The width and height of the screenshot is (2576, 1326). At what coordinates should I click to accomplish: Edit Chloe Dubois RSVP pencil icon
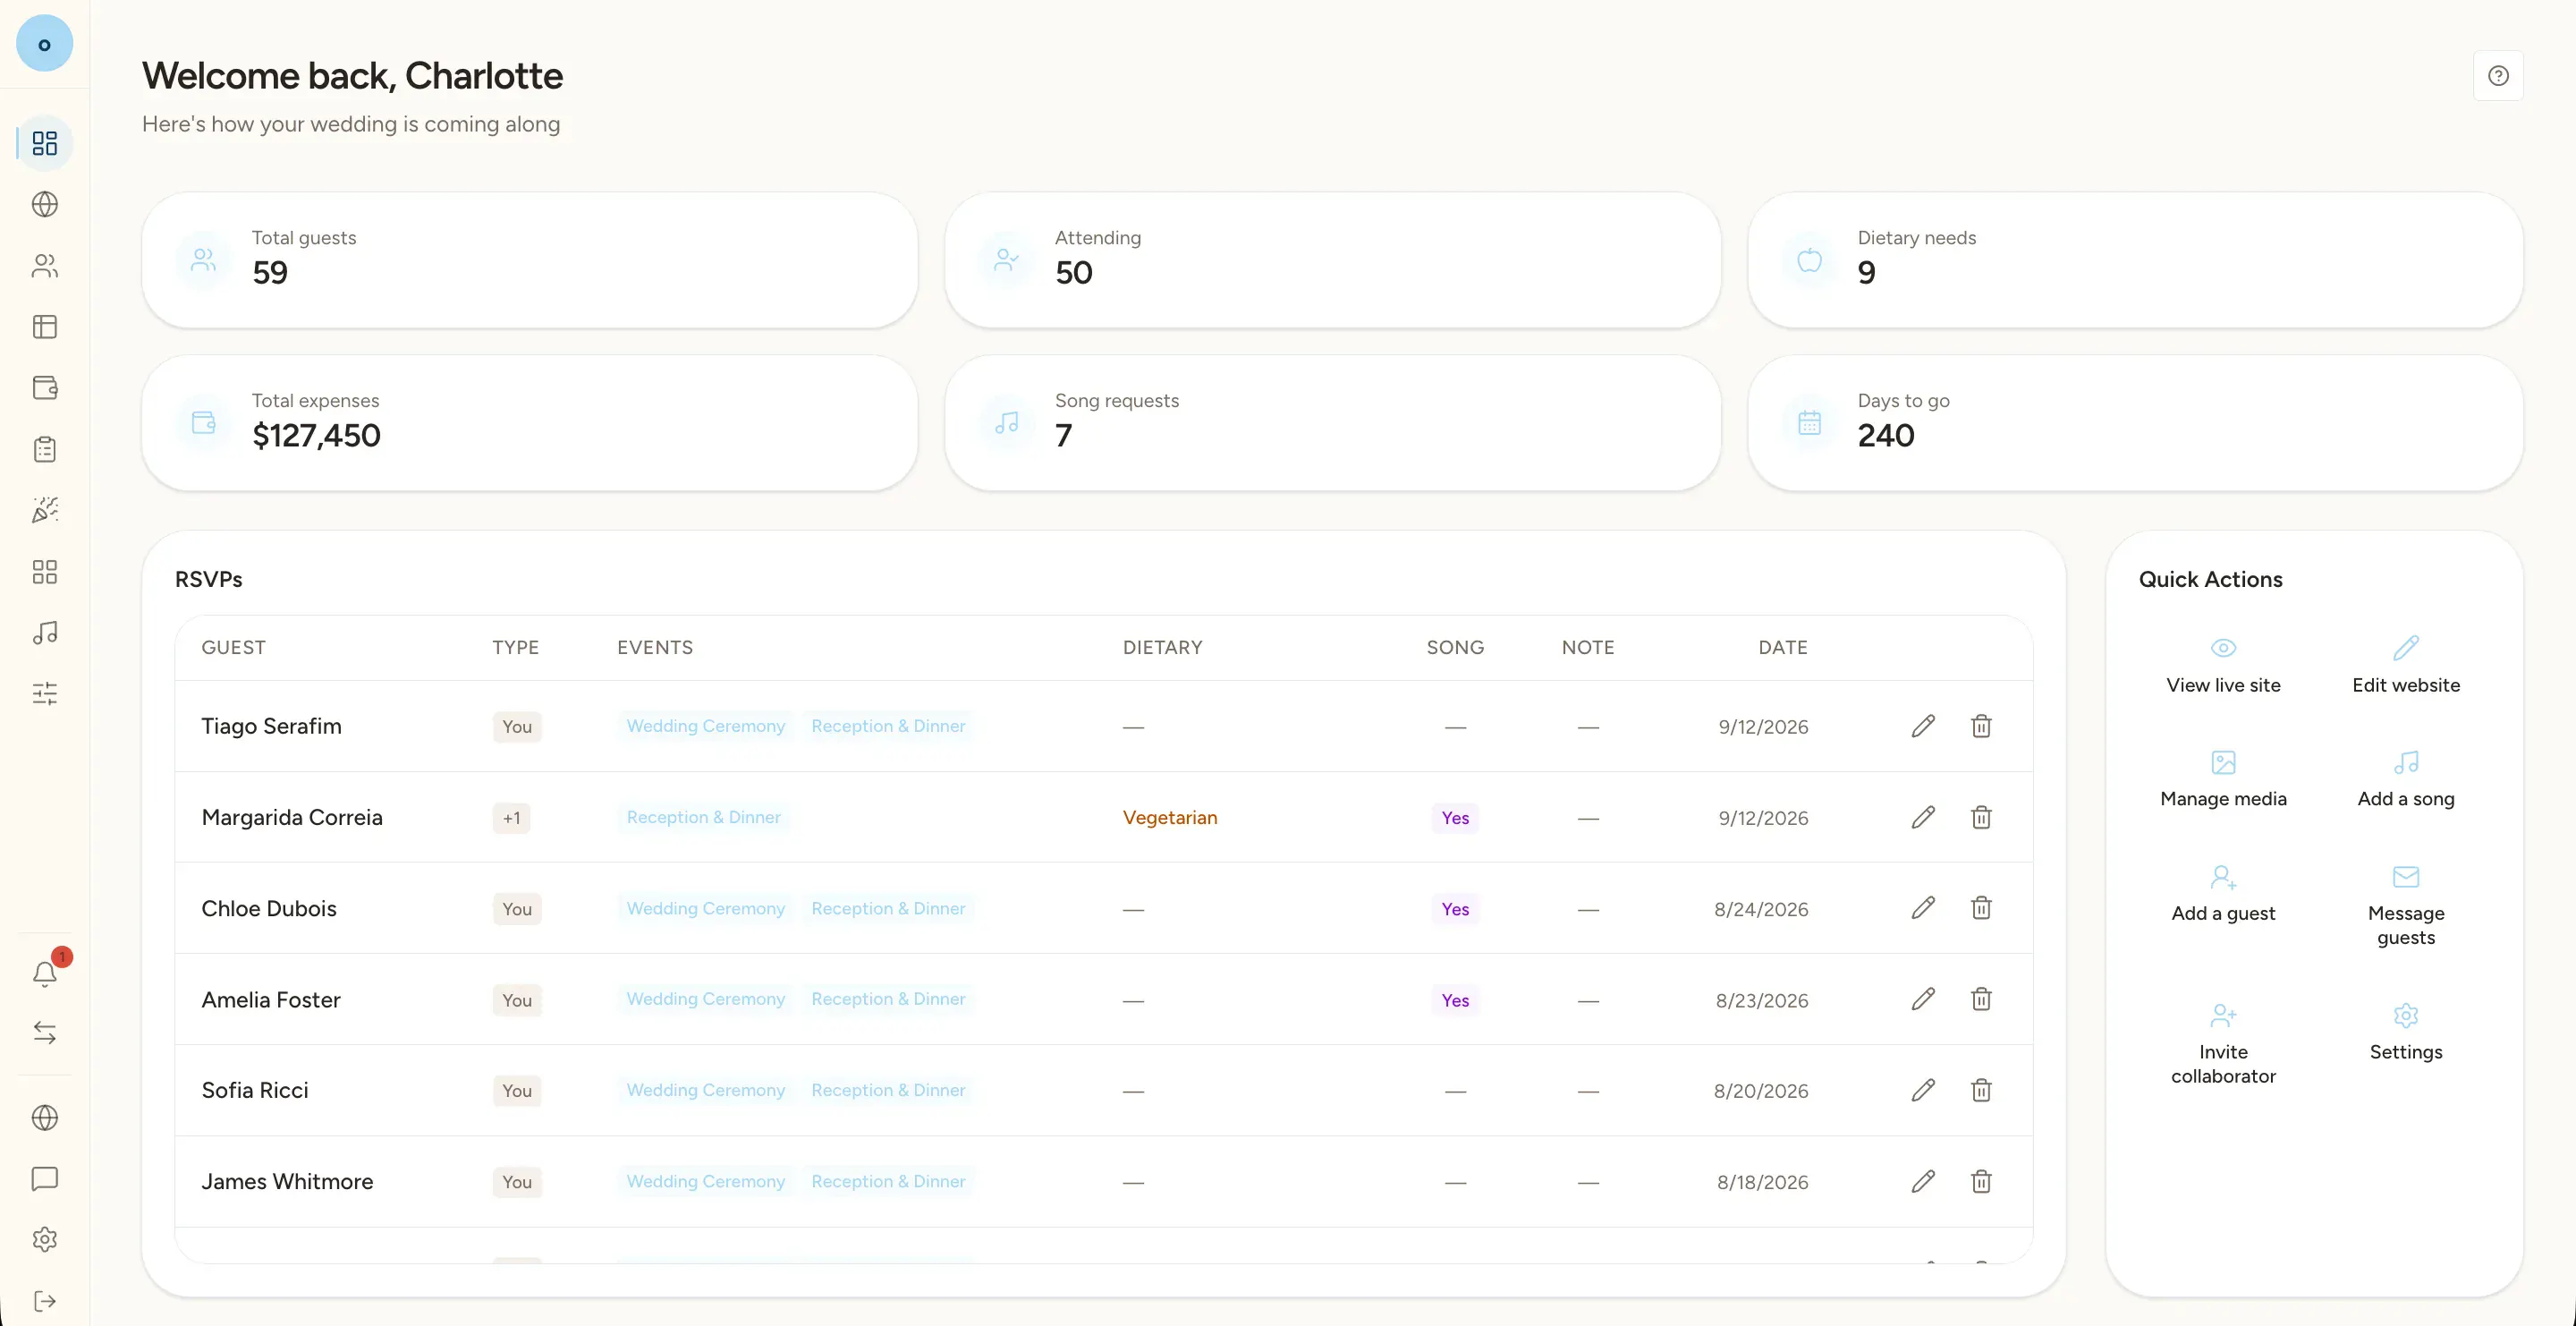pyautogui.click(x=1923, y=908)
